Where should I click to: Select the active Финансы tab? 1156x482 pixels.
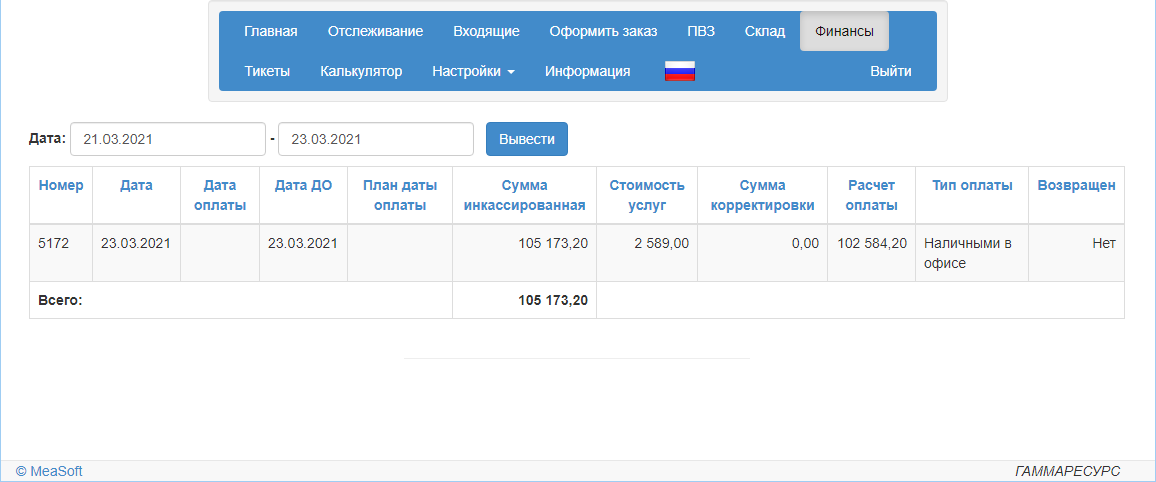coord(844,31)
